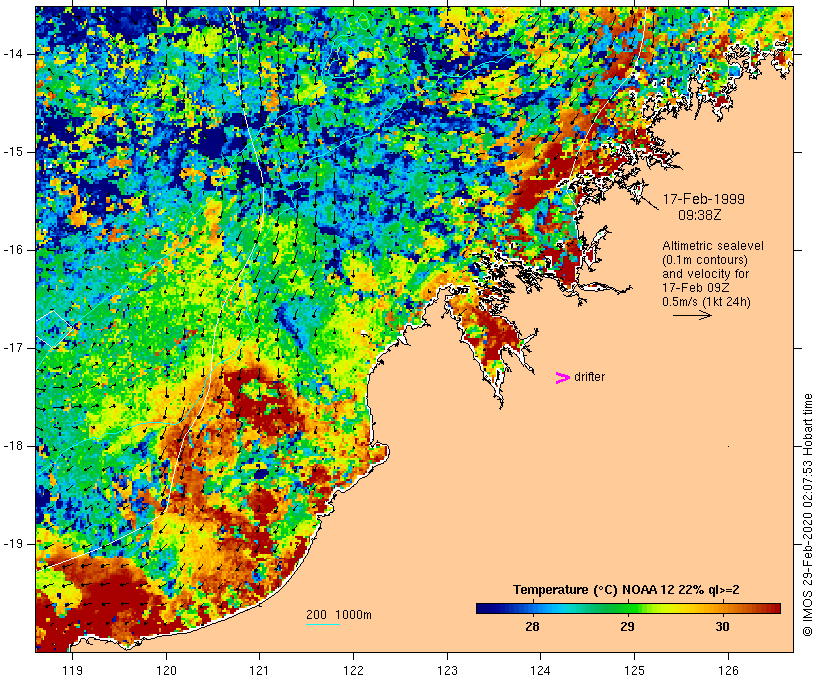Image resolution: width=820 pixels, height=680 pixels.
Task: Click the '(0.1m contours)' caption line
Action: point(705,259)
